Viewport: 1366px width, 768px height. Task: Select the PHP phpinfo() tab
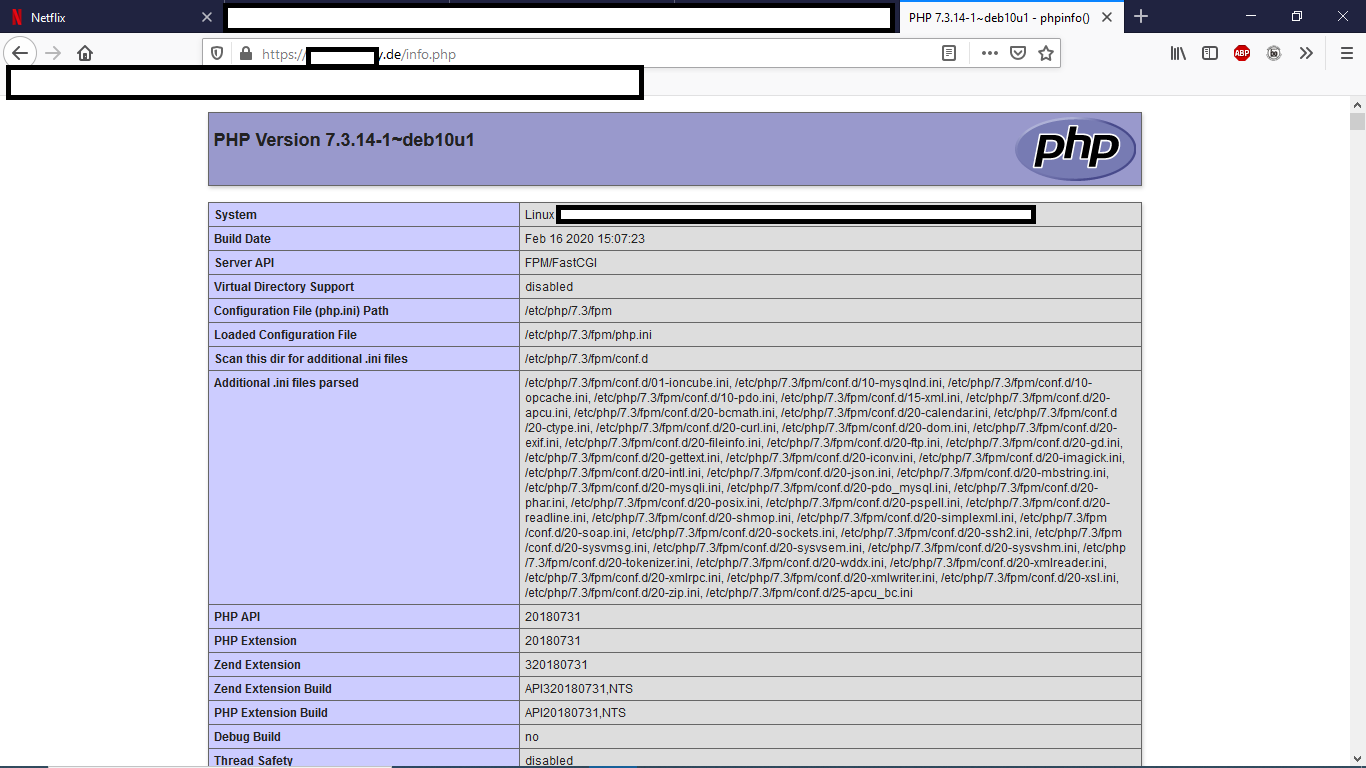click(x=998, y=17)
